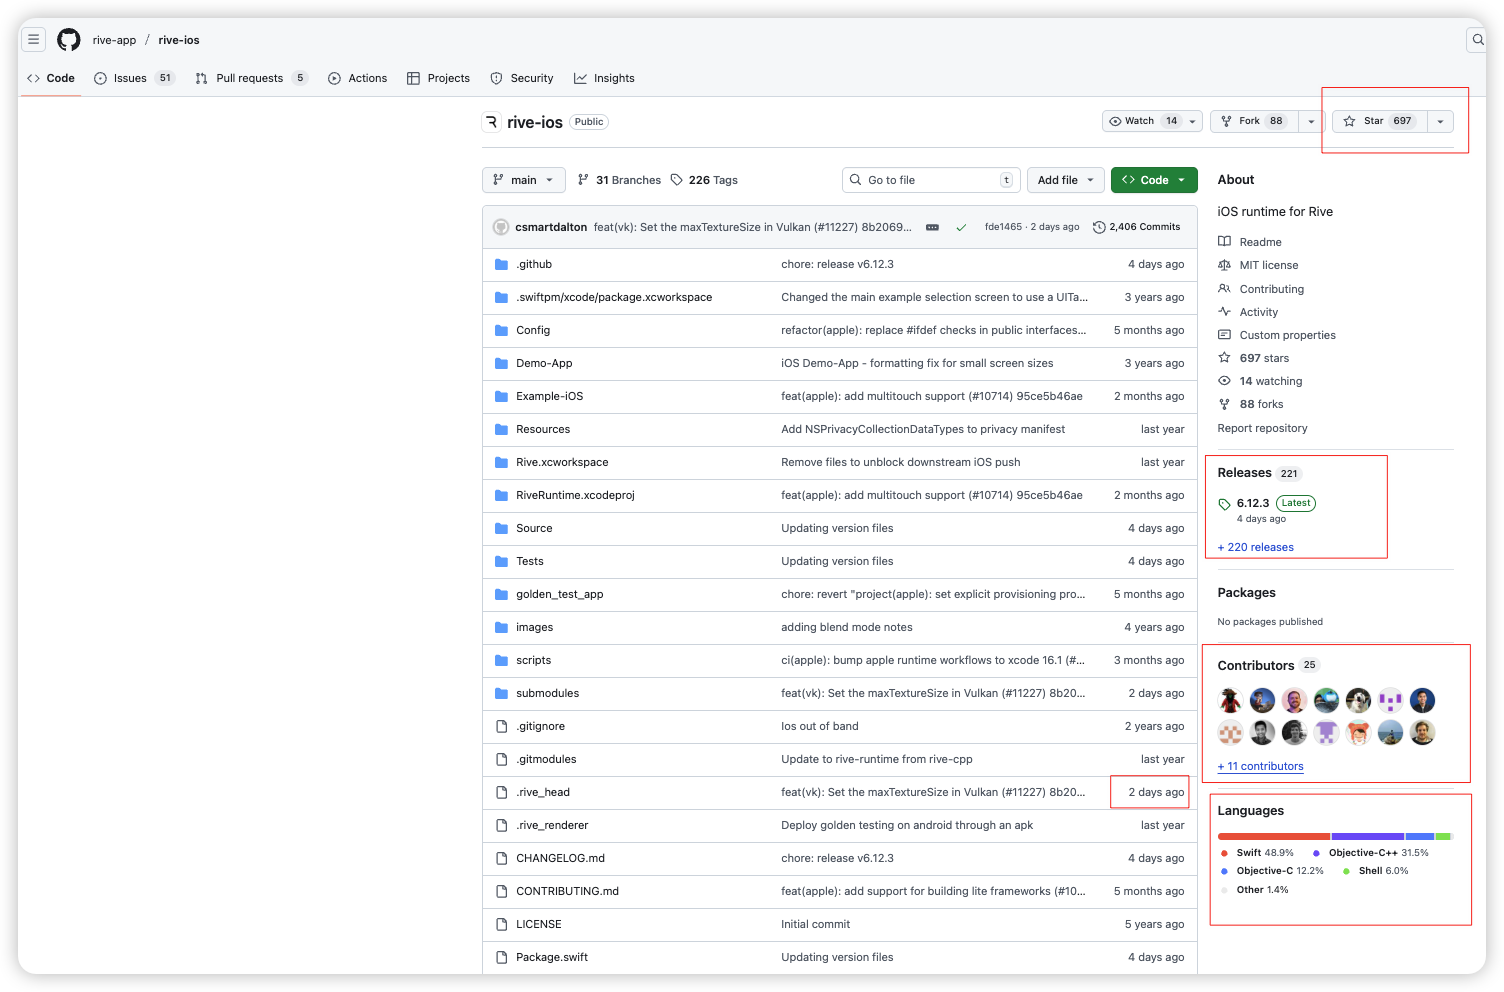Fork the rive-ios repository

pyautogui.click(x=1254, y=121)
